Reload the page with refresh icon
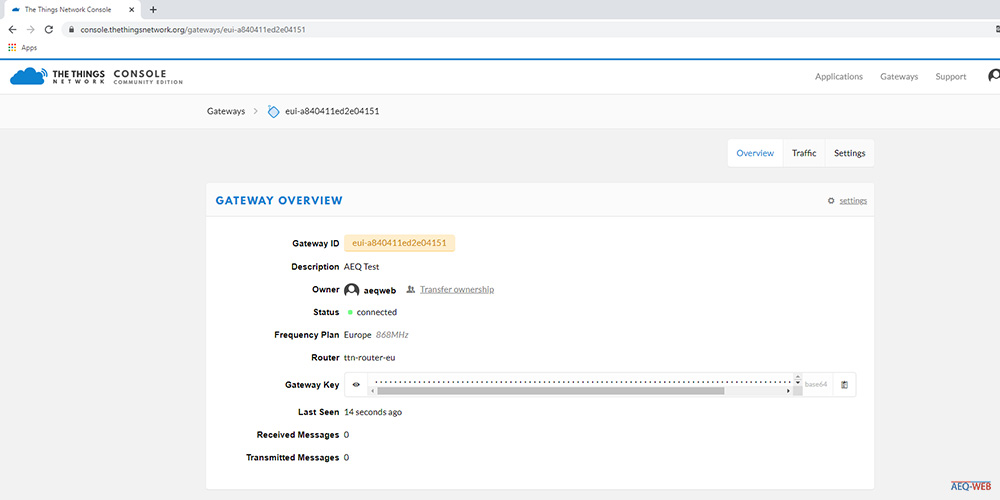 pos(48,29)
